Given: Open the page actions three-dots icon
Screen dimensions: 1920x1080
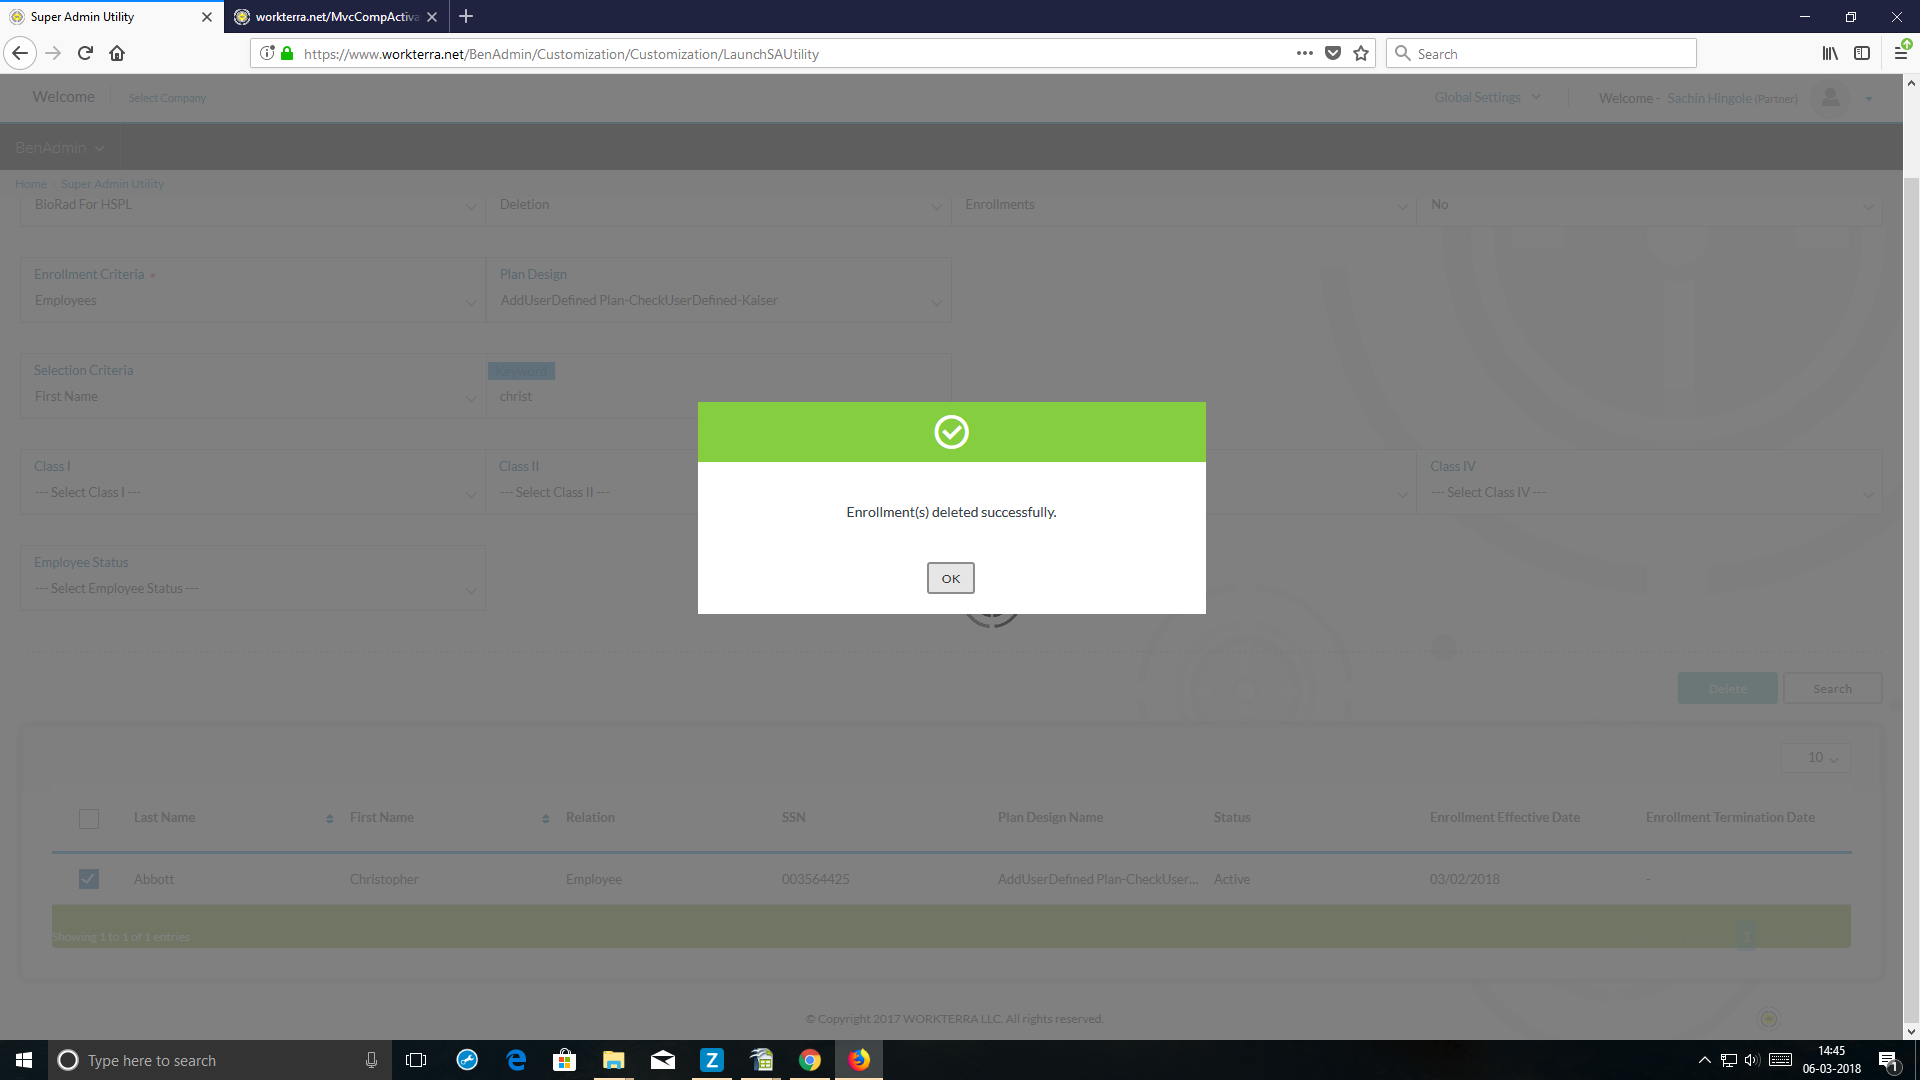Looking at the screenshot, I should [x=1304, y=54].
